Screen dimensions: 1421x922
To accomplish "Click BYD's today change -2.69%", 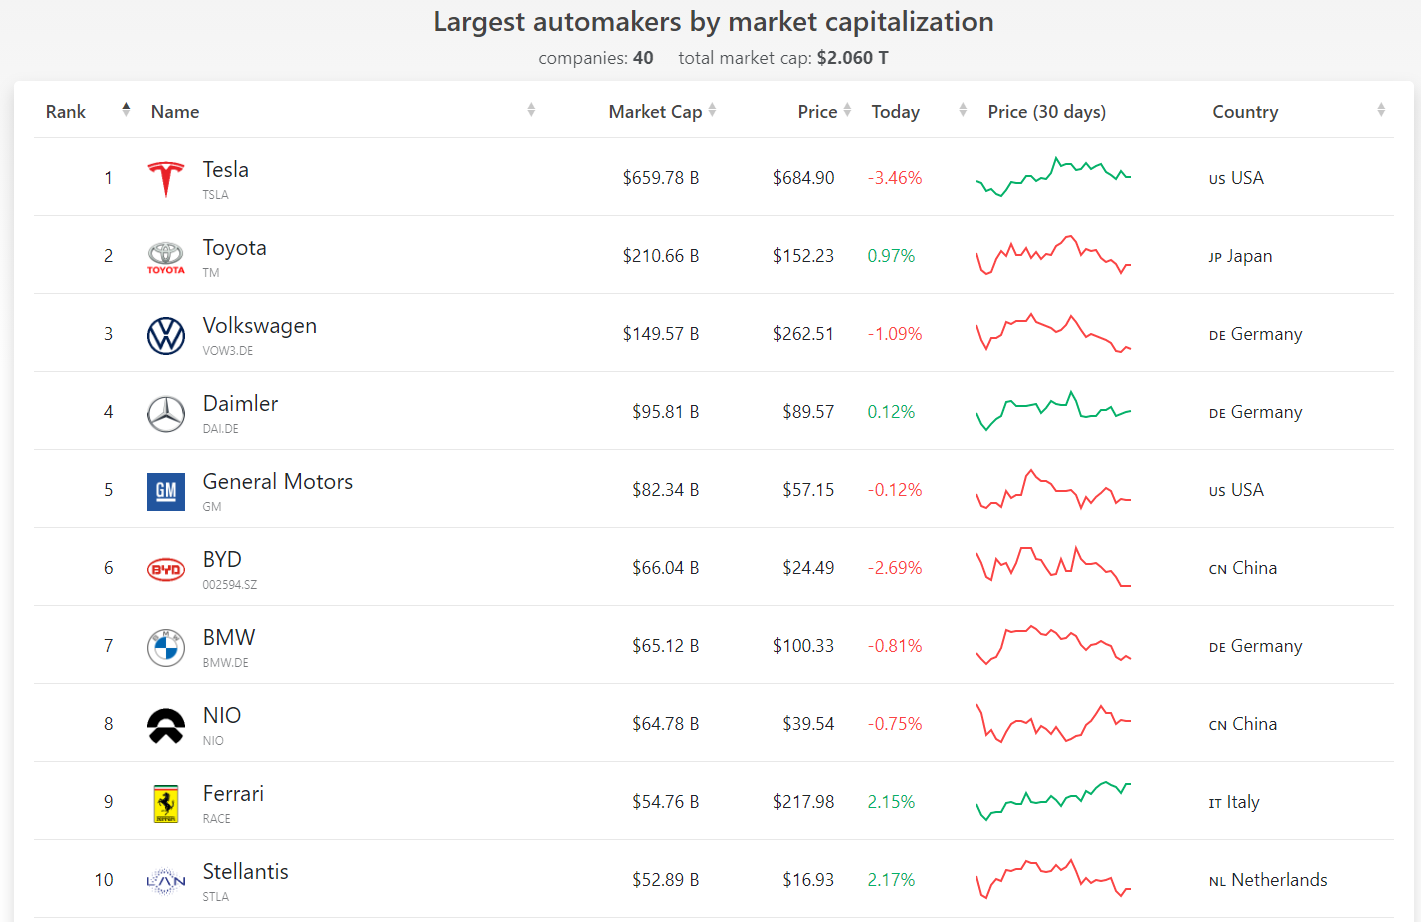I will coord(895,568).
